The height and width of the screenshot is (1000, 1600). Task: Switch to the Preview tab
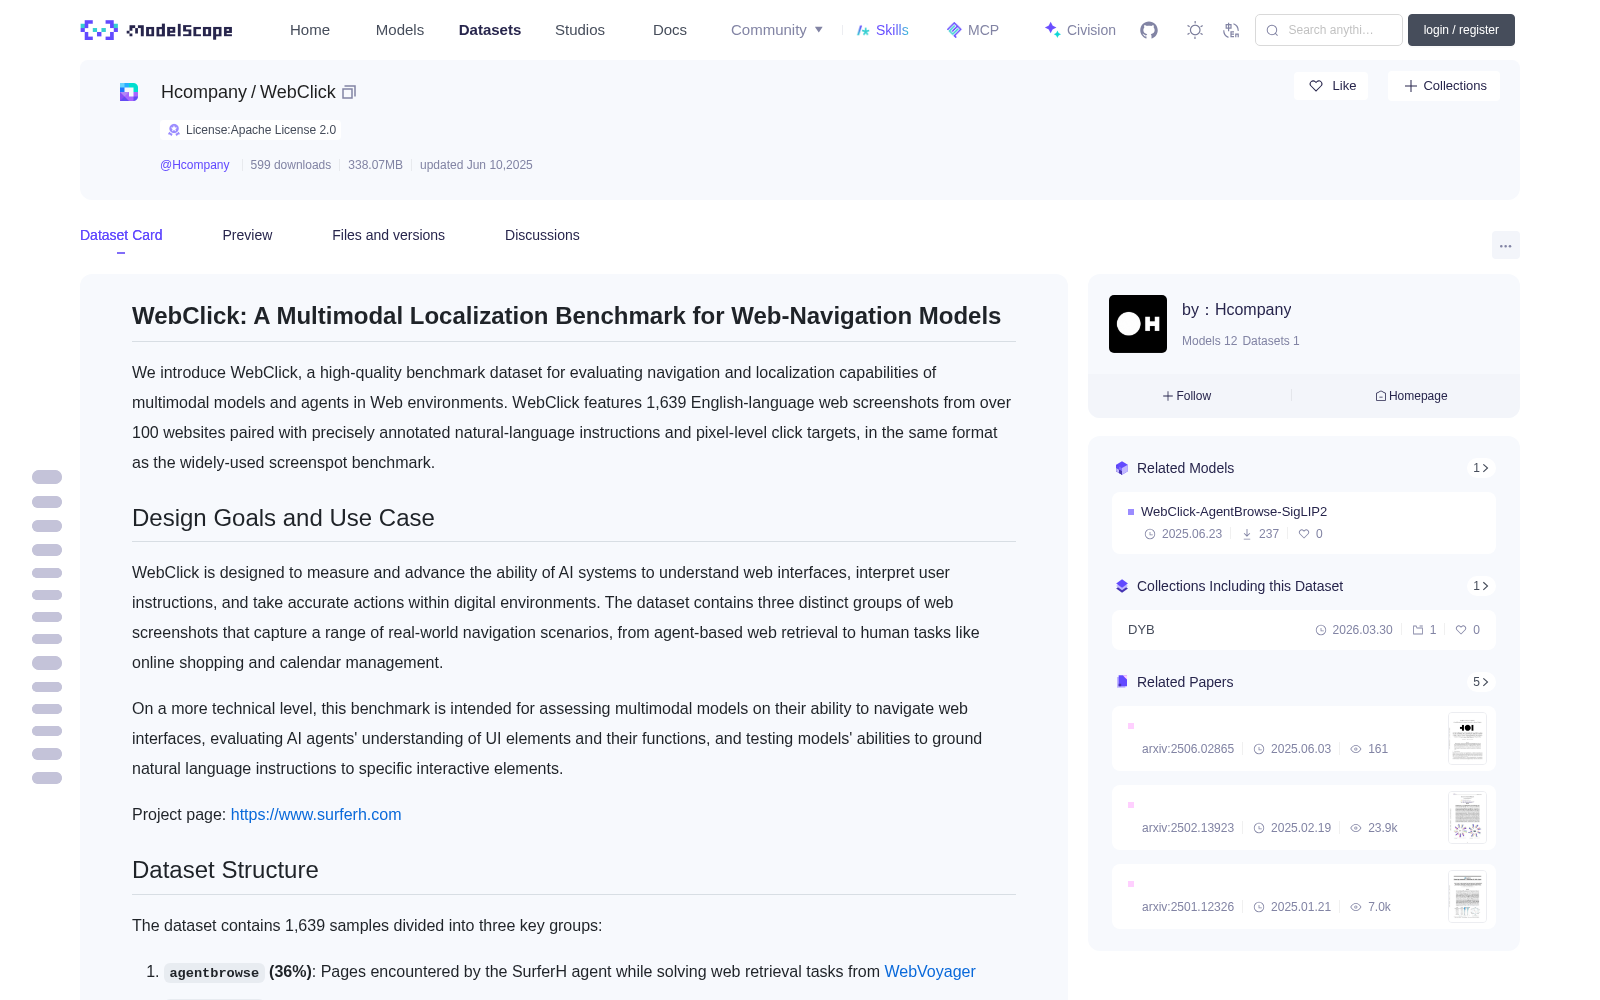[247, 235]
